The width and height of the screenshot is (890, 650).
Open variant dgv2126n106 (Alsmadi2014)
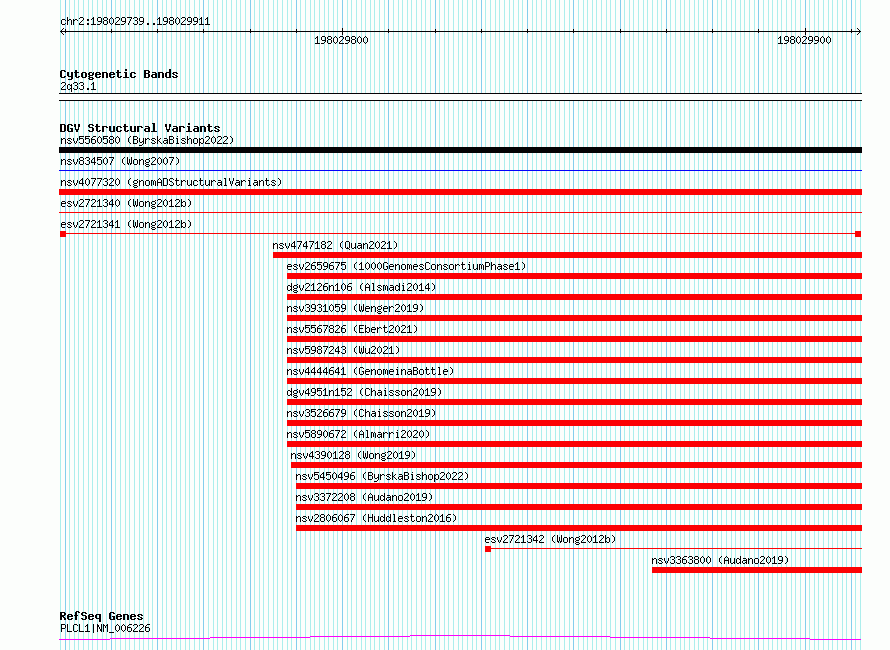coord(361,287)
